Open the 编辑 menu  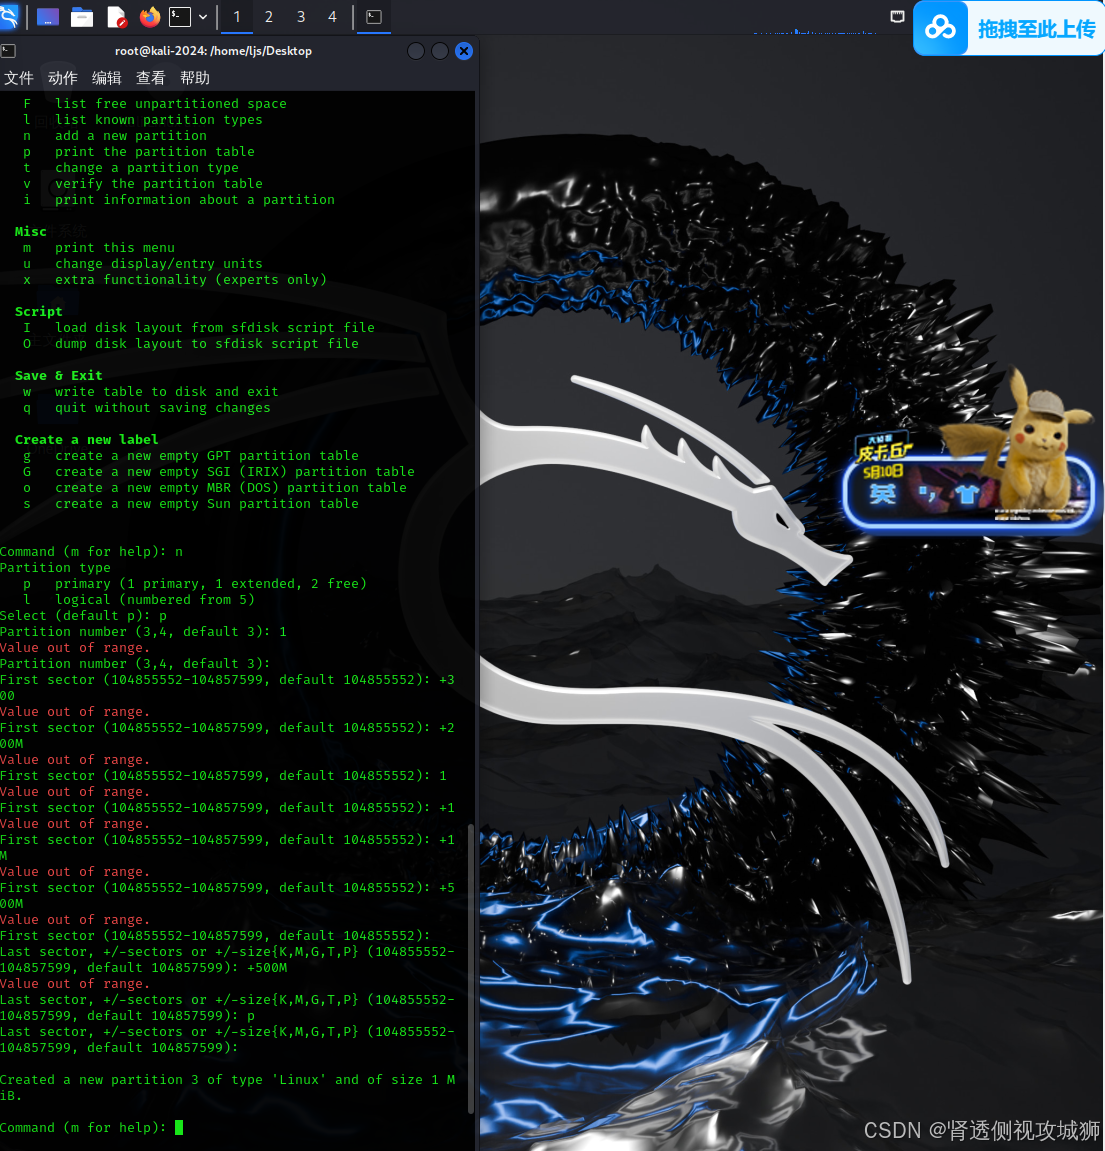point(106,78)
